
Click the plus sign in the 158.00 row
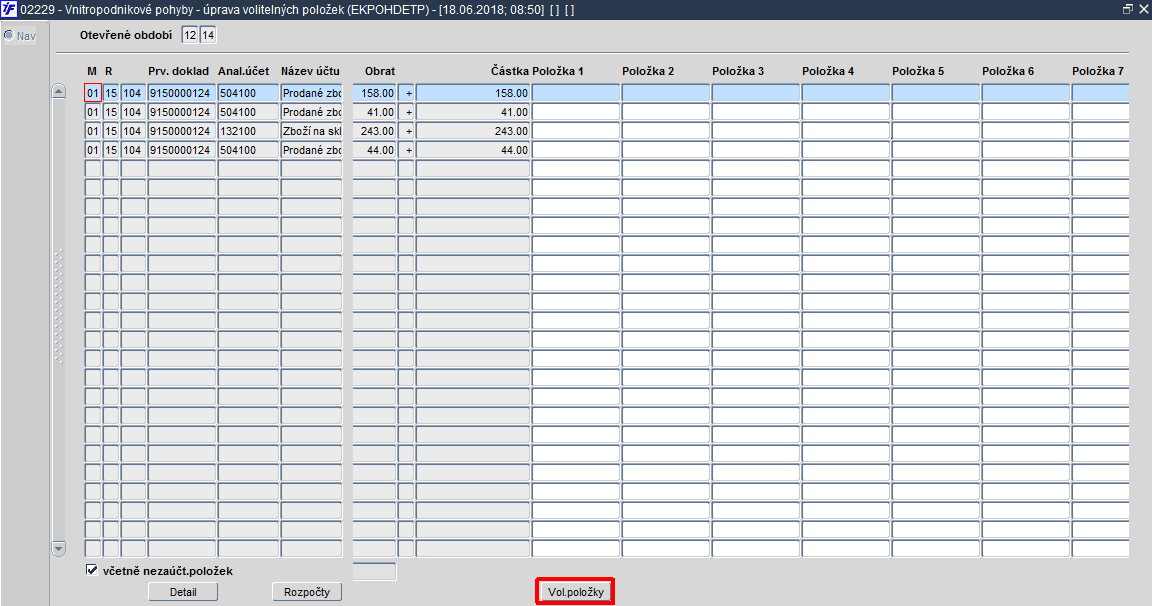408,93
